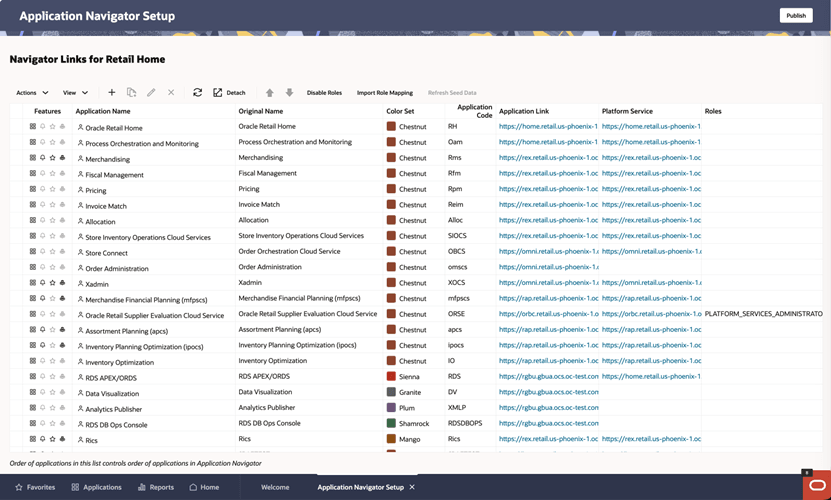Click the Refresh toolbar icon

(x=197, y=92)
